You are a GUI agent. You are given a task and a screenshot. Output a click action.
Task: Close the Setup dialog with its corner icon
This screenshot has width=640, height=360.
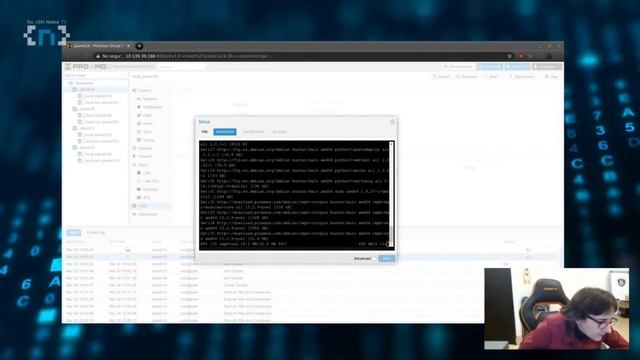point(392,122)
